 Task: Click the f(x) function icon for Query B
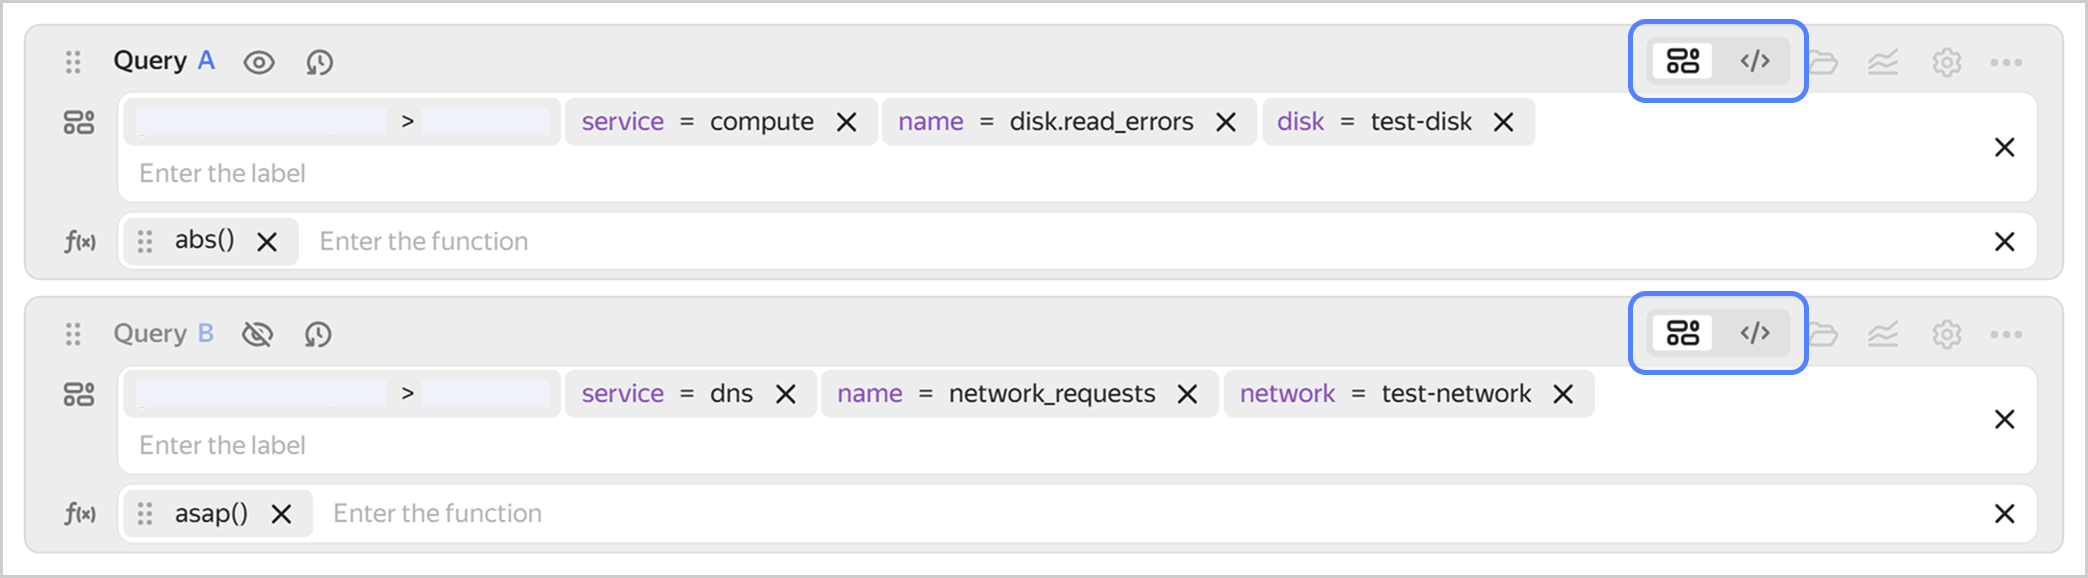81,513
